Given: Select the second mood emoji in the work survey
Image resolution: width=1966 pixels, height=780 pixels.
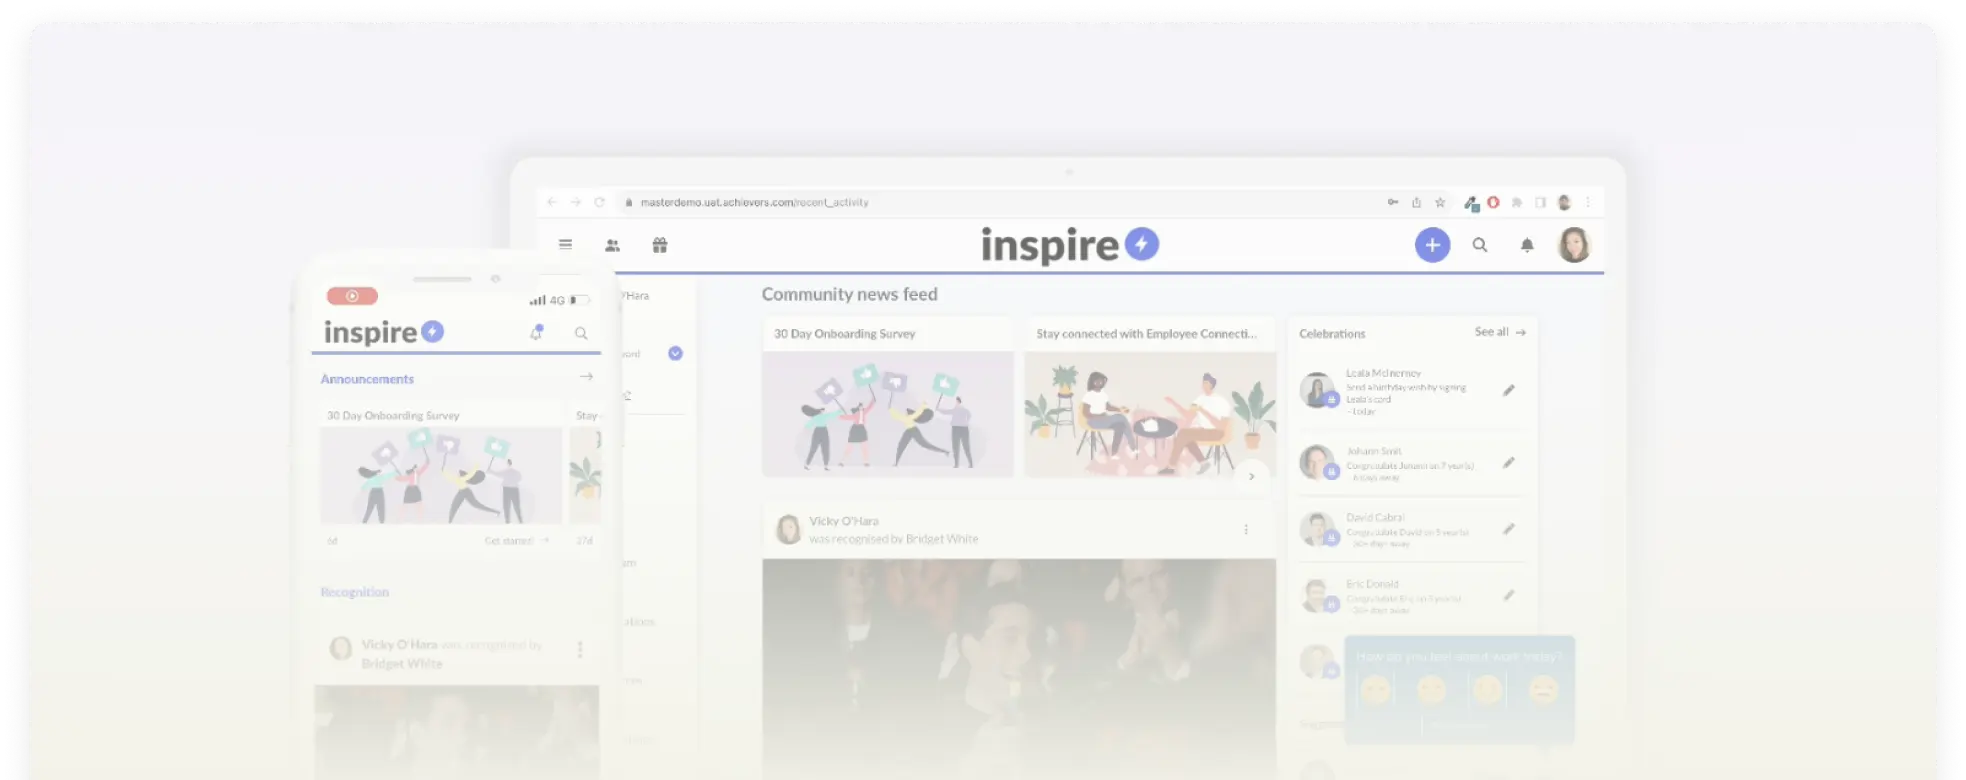Looking at the screenshot, I should (1432, 690).
